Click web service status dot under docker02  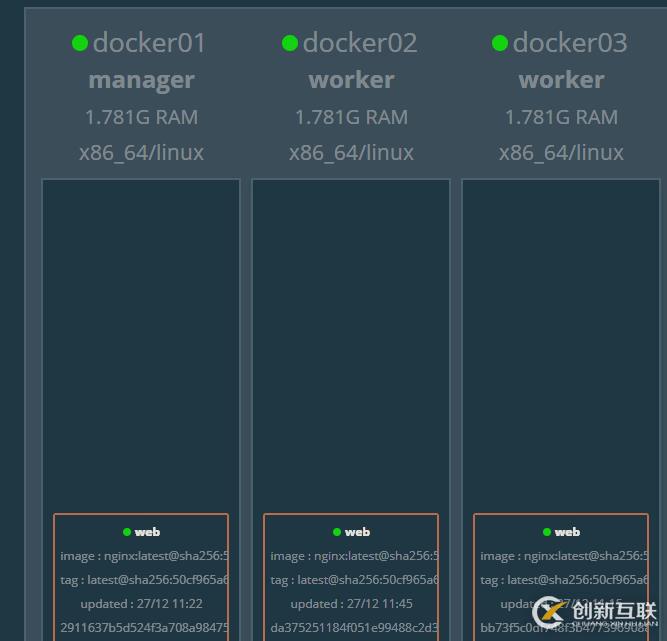(337, 532)
